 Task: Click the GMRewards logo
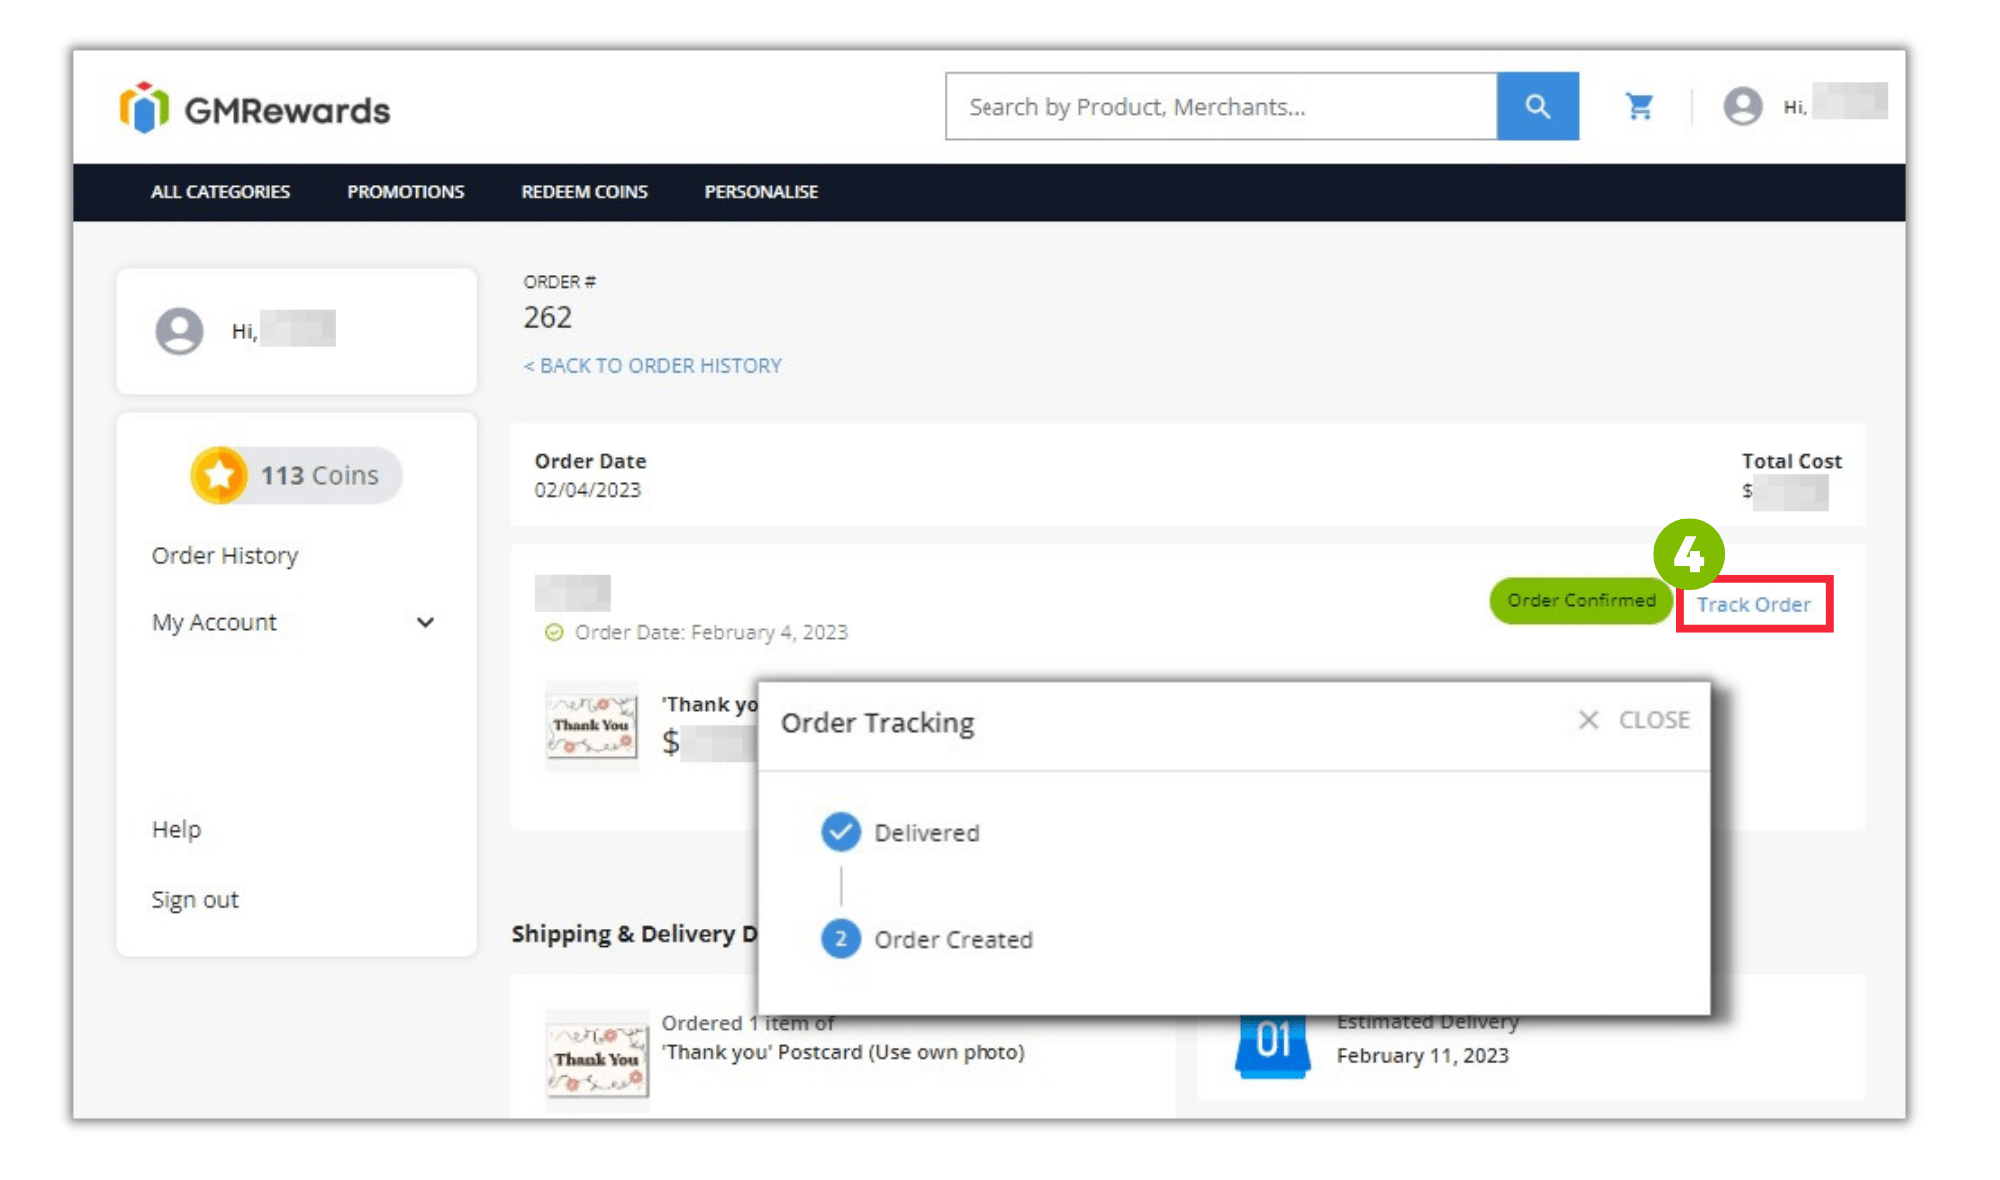[253, 107]
